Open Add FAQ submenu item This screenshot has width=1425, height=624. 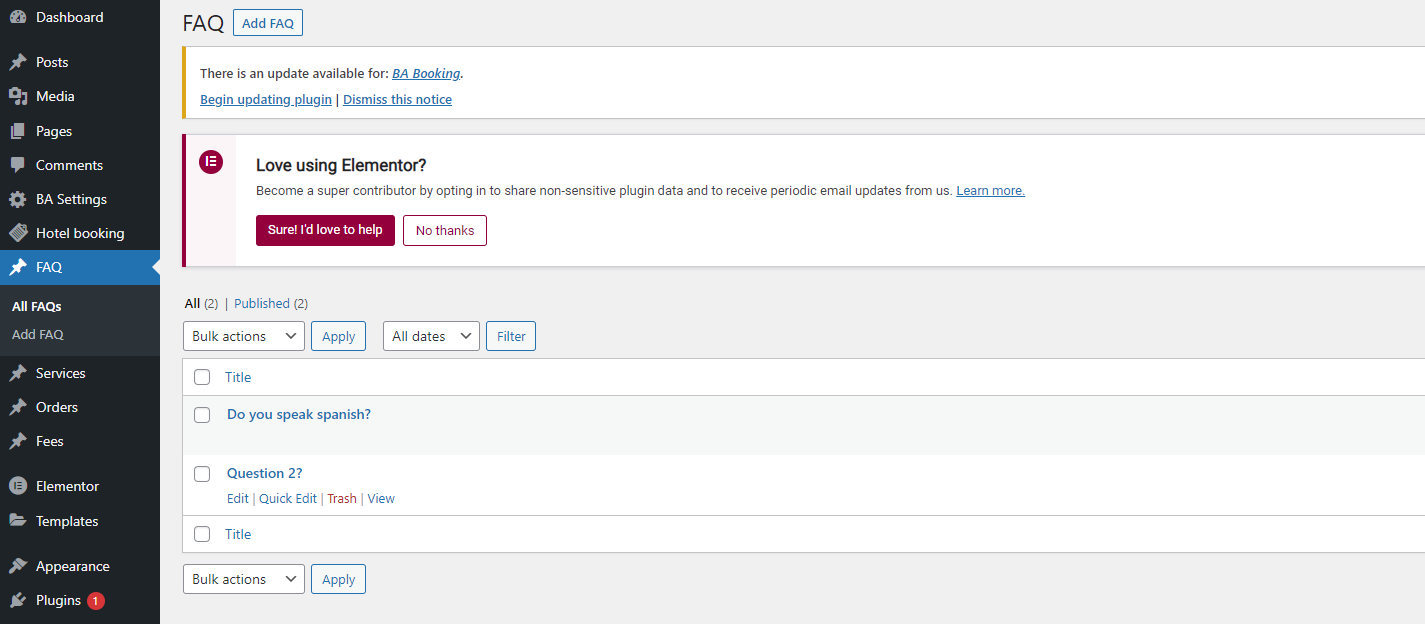(38, 335)
